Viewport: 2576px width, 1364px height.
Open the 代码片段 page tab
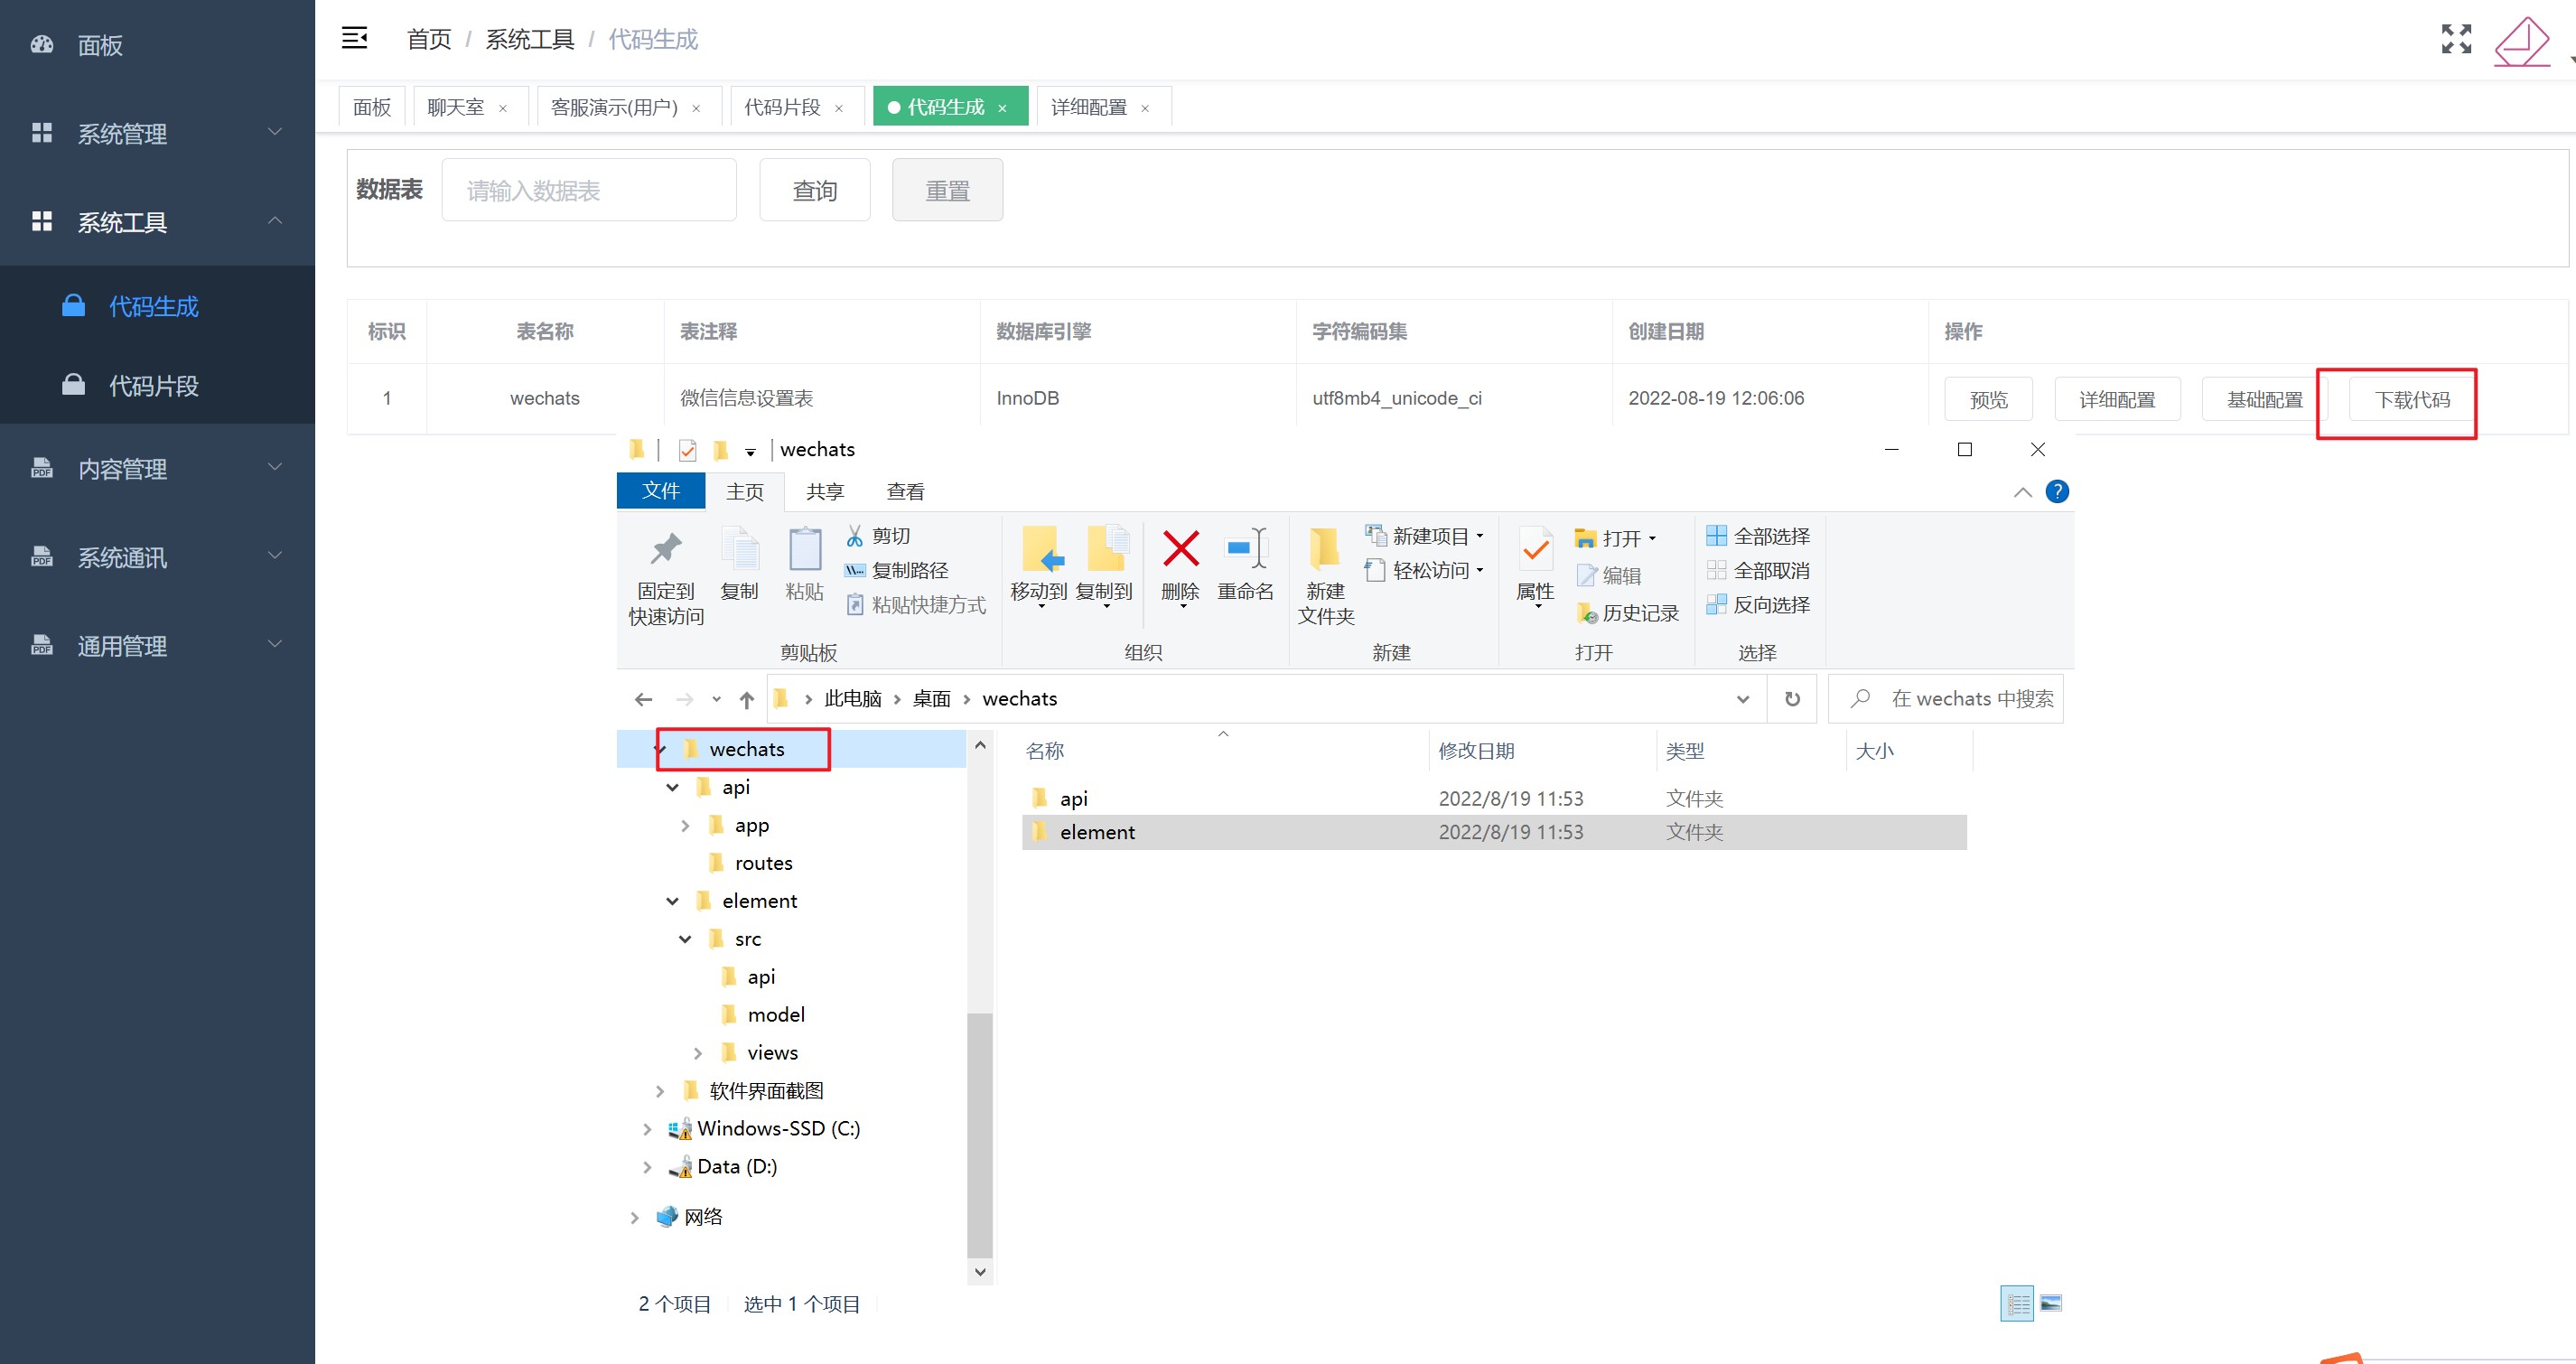[x=782, y=107]
